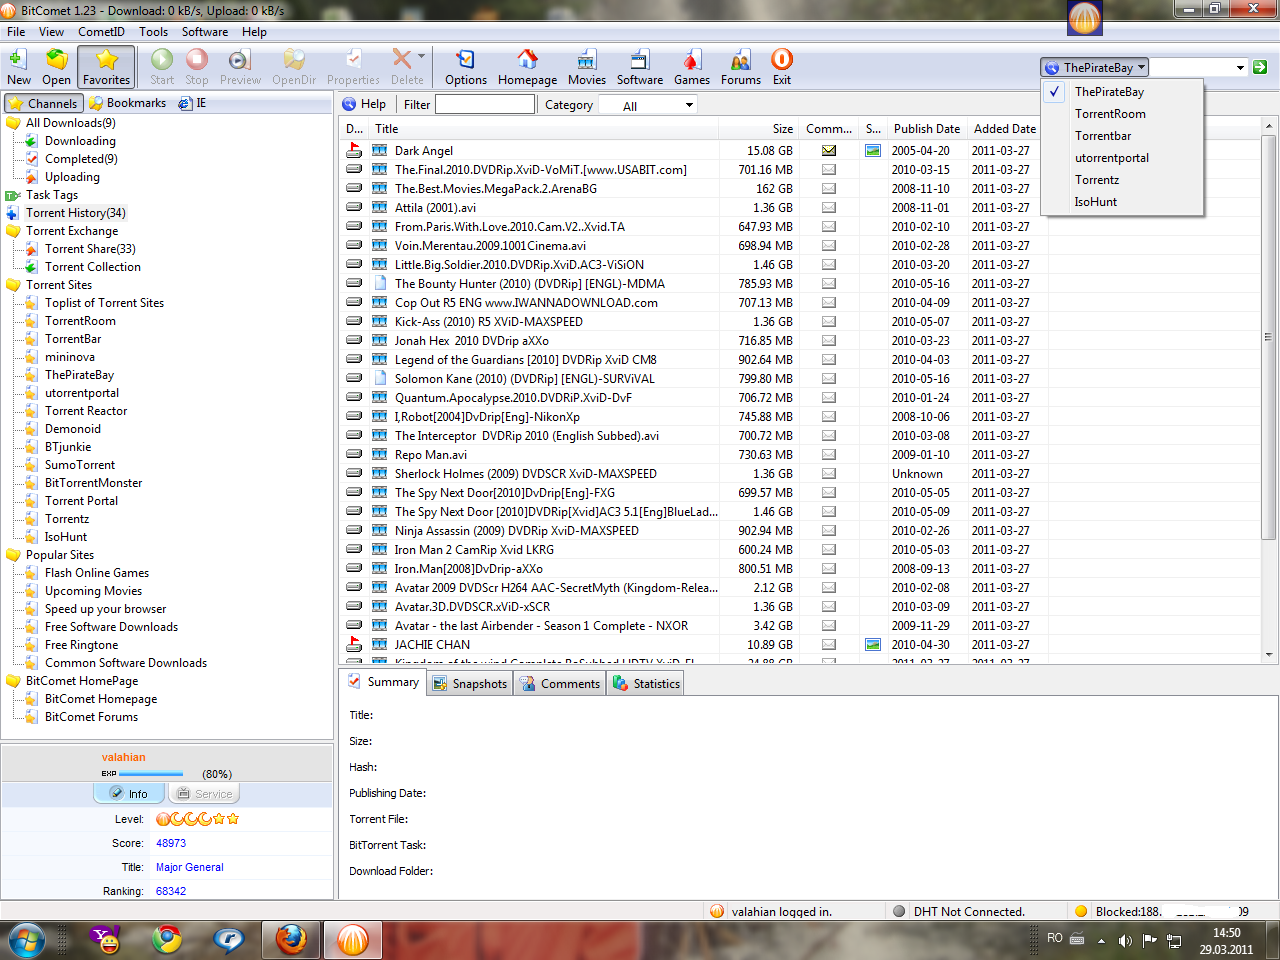Open the Forums toolbar icon
1280x960 pixels.
point(740,67)
